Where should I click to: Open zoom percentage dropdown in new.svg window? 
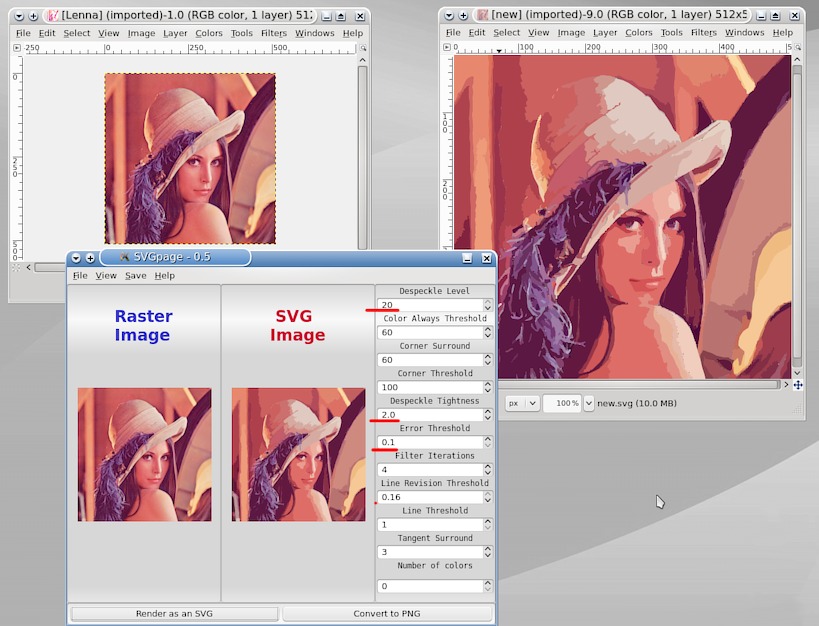pos(589,403)
